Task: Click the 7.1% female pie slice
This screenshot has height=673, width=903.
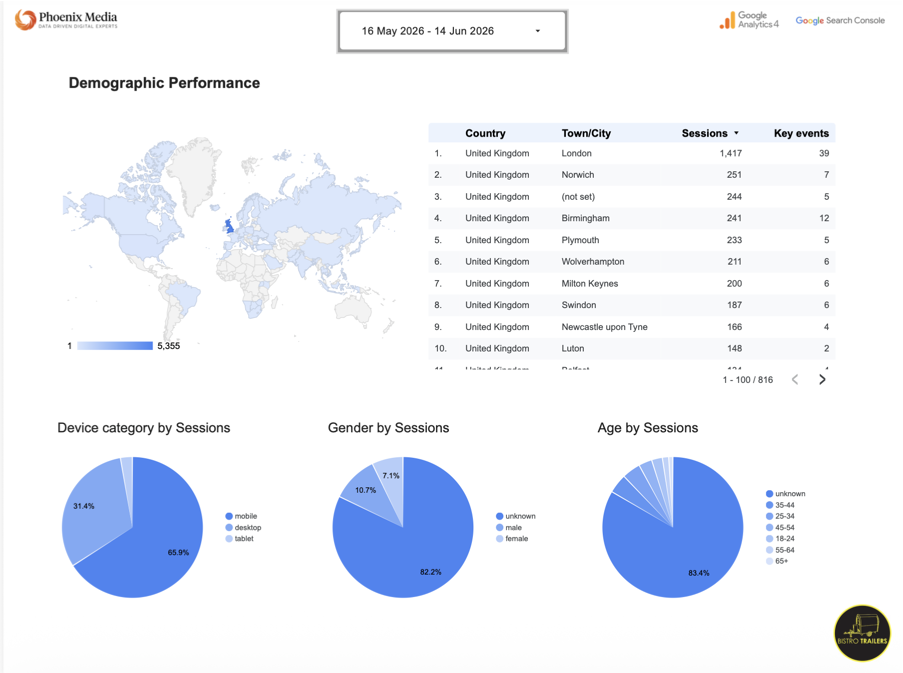Action: [x=392, y=478]
